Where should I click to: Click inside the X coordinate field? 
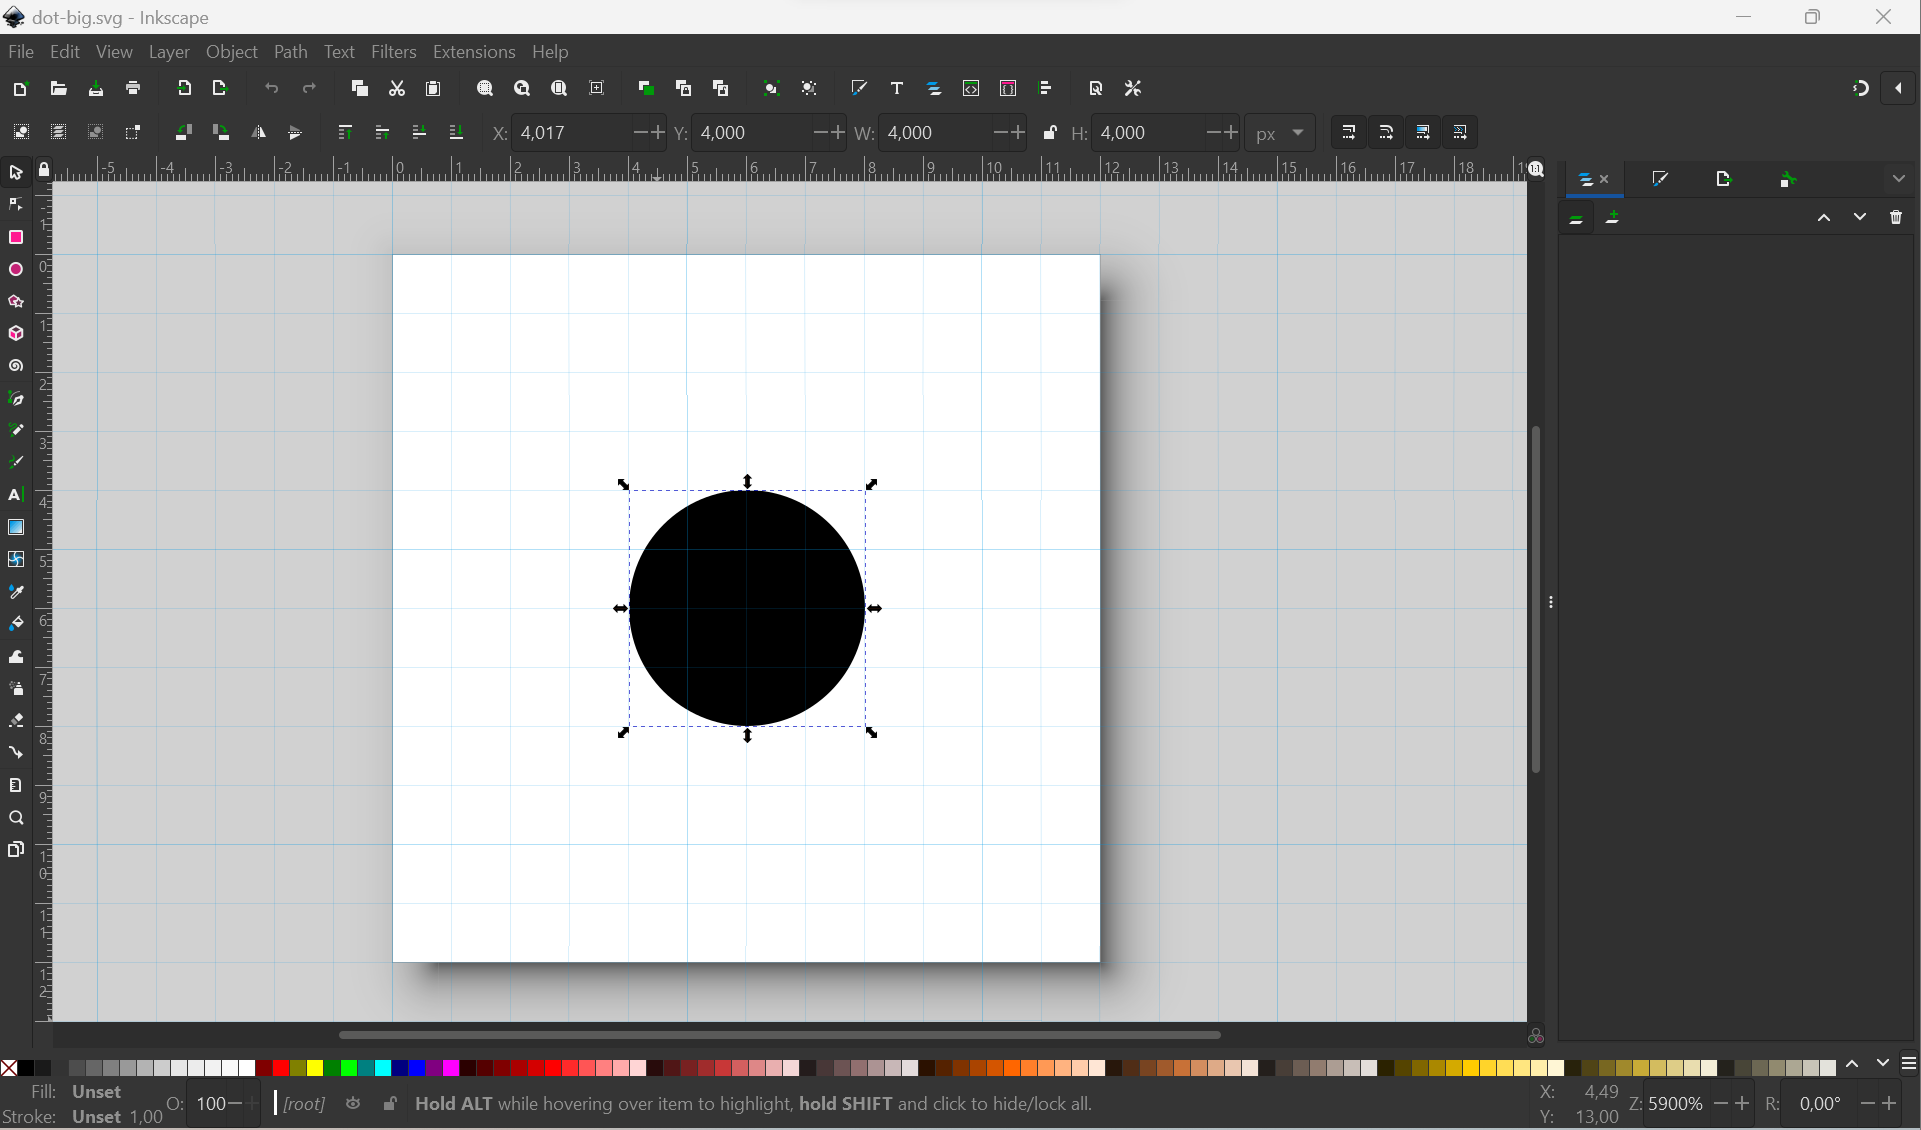click(570, 132)
